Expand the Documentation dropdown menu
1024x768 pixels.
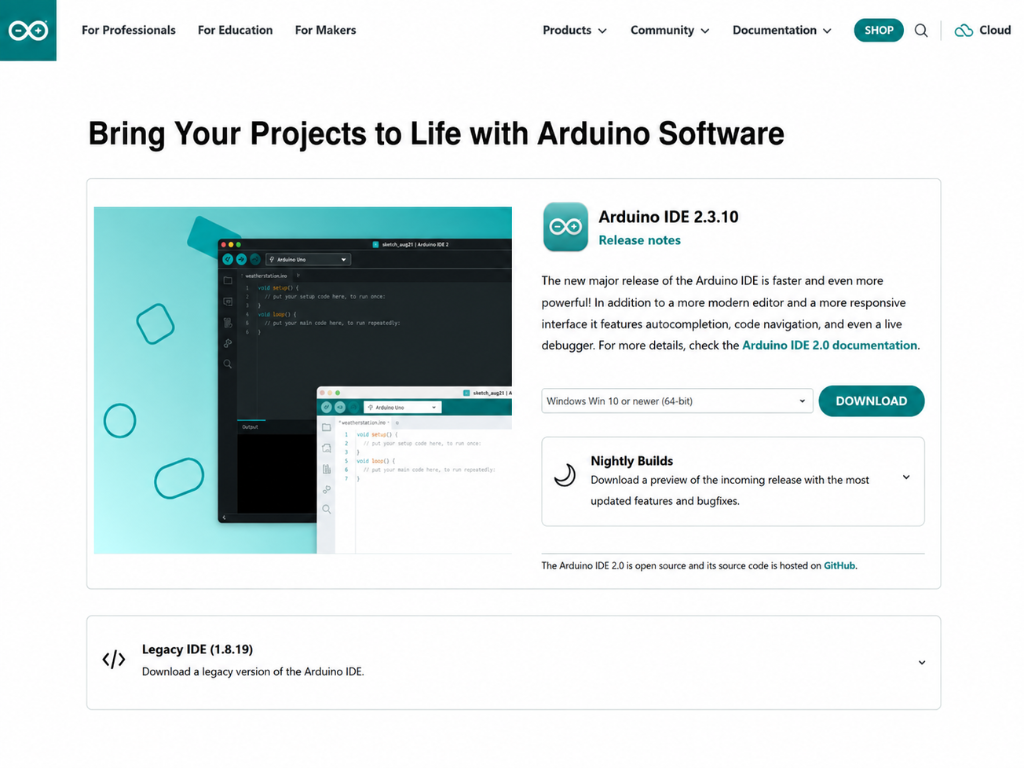[x=782, y=30]
